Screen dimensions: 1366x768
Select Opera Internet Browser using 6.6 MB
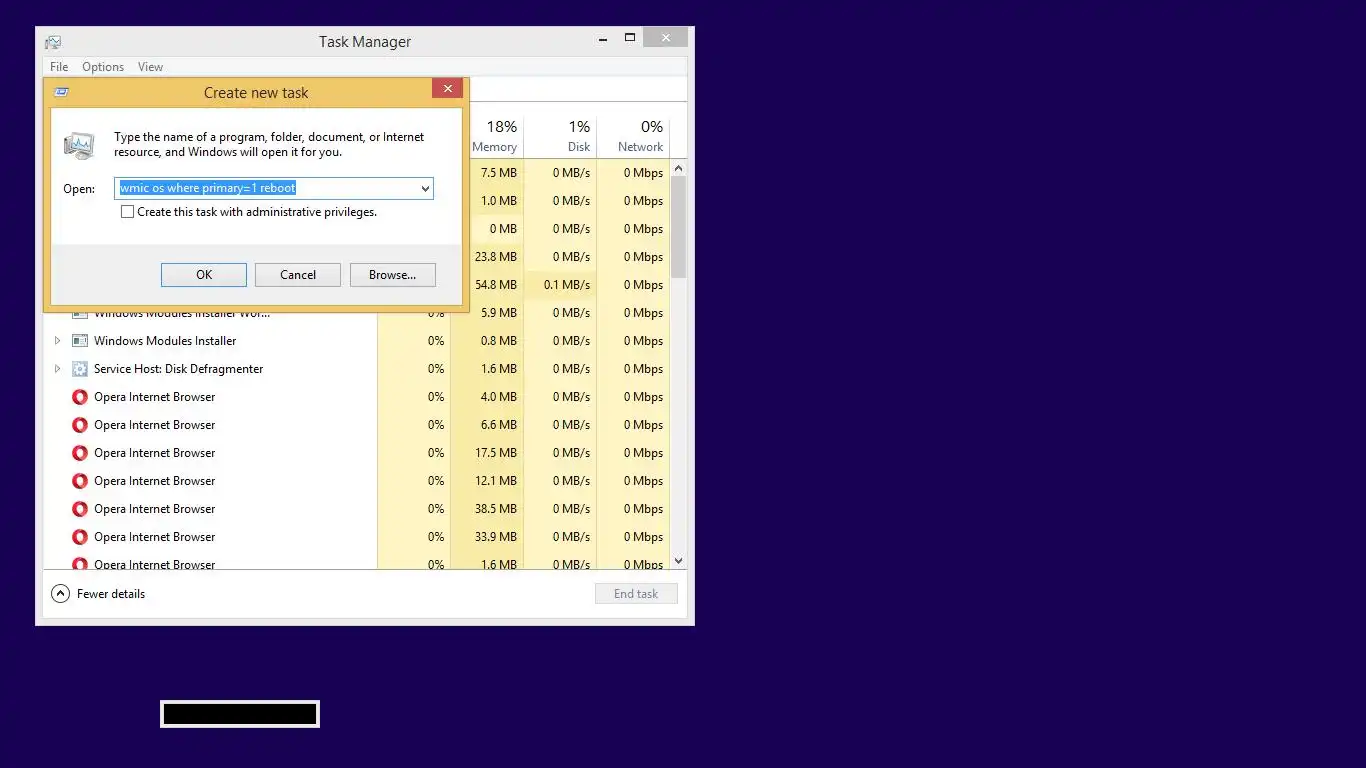(154, 425)
